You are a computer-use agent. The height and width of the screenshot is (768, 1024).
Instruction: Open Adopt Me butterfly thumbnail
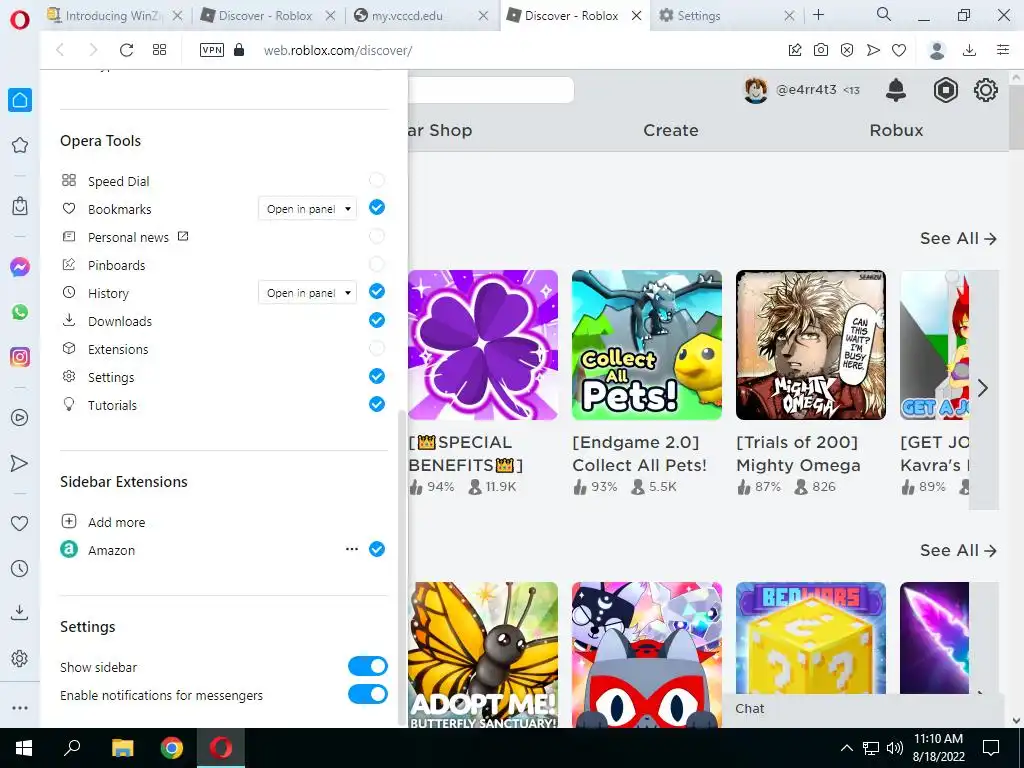coord(483,655)
